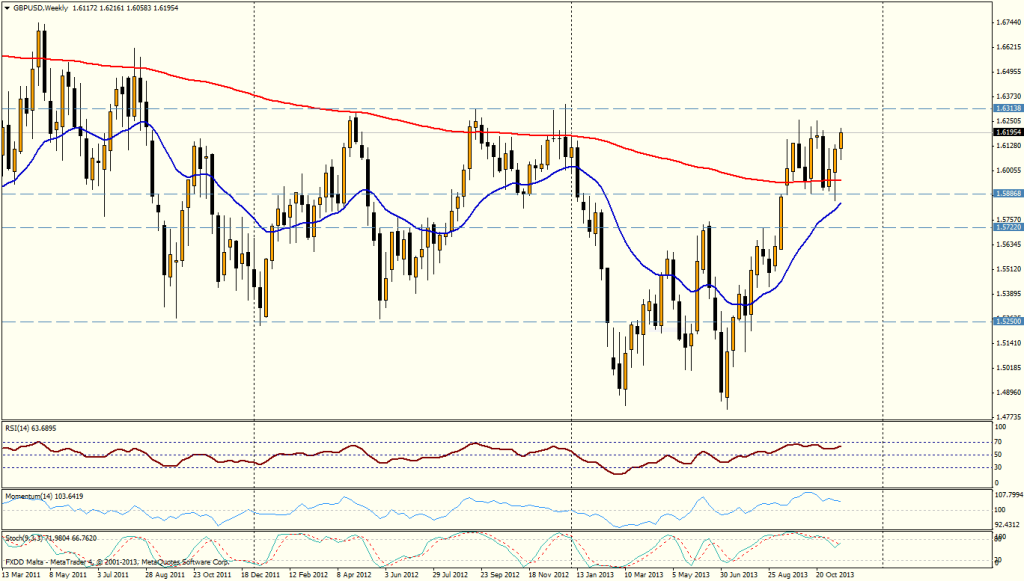Click the 25 Aug 2013 date label
Viewport: 1024px width, 581px height.
tap(788, 576)
